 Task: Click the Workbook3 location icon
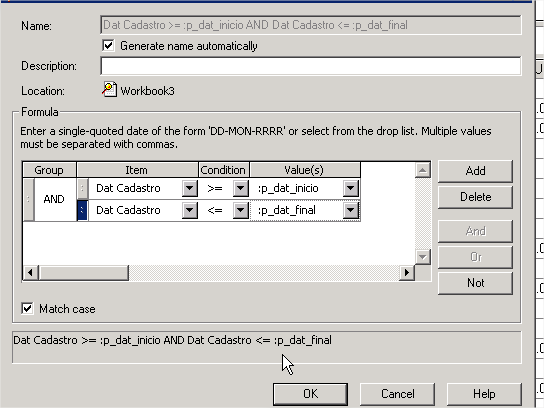(109, 90)
